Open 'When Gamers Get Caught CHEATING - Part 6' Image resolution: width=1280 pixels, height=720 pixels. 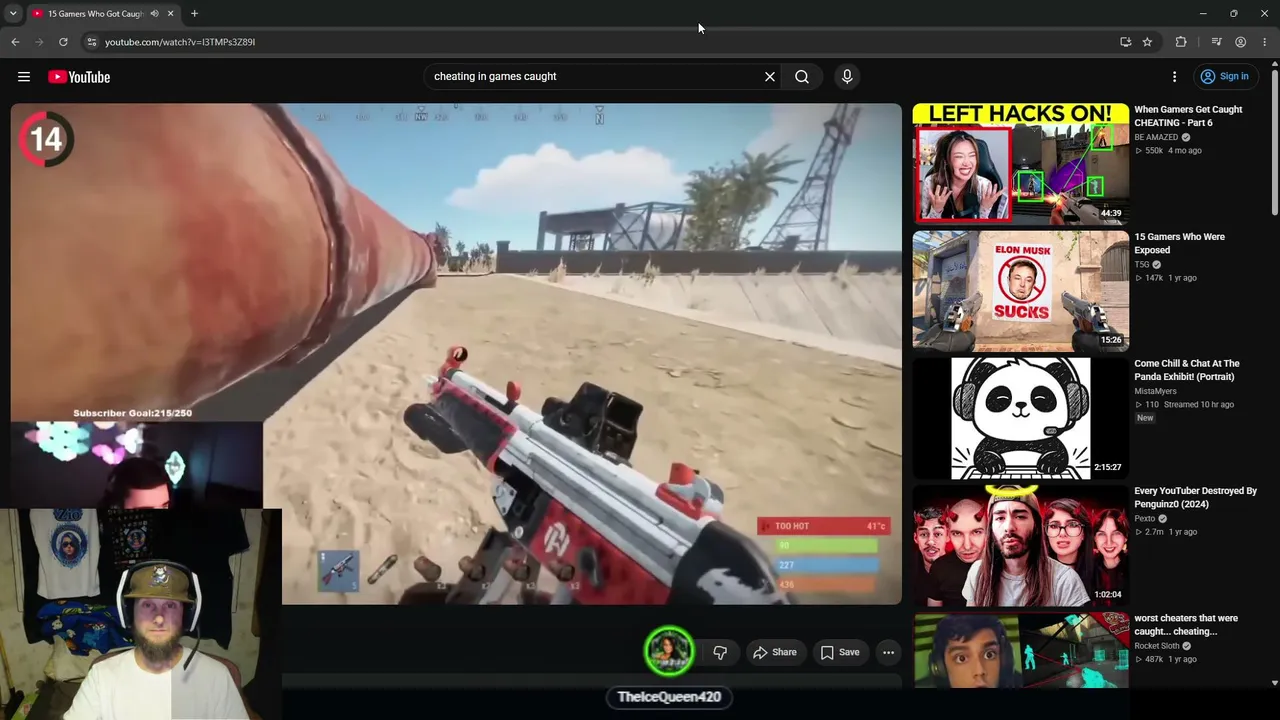tap(1188, 116)
